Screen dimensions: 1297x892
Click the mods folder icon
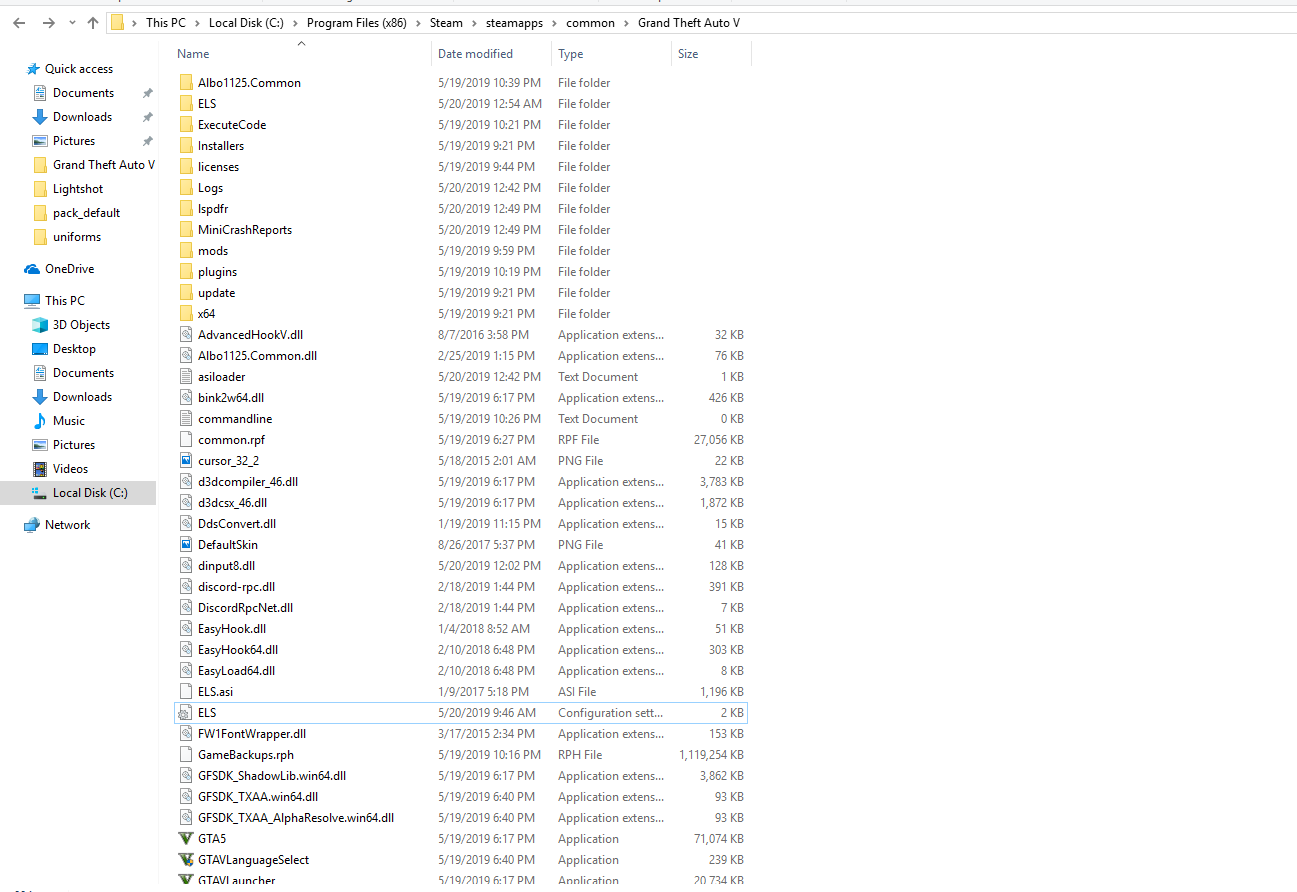tap(186, 251)
